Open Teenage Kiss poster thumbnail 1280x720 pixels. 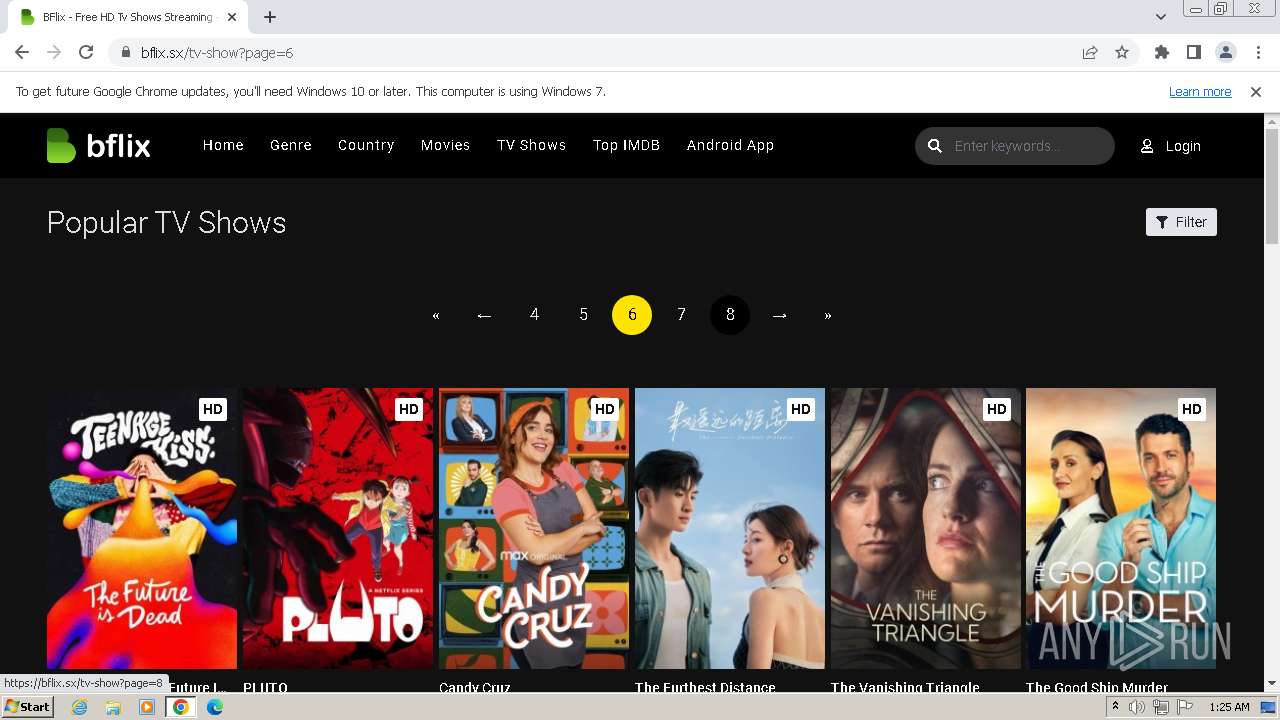(x=142, y=528)
